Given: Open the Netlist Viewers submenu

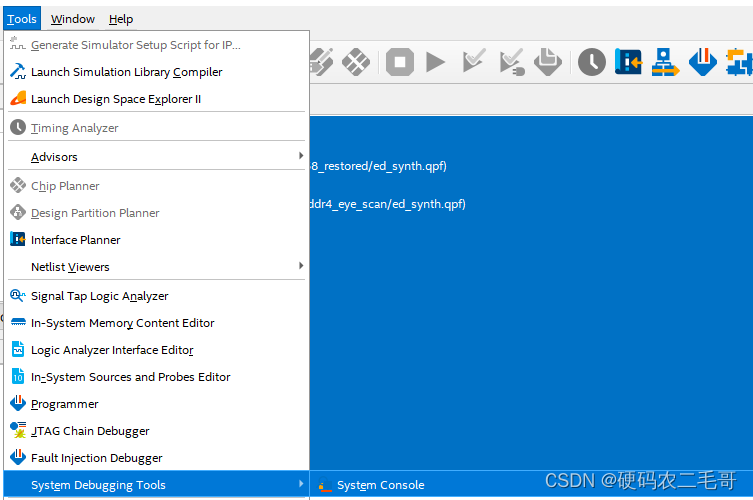Looking at the screenshot, I should (157, 267).
